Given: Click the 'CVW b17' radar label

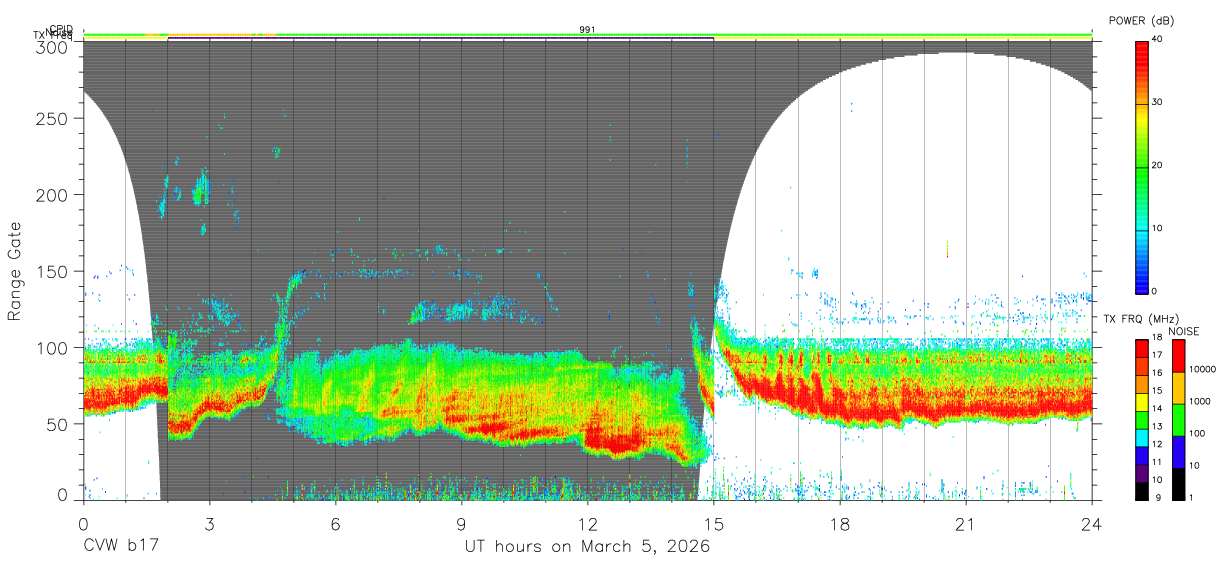Looking at the screenshot, I should [120, 547].
